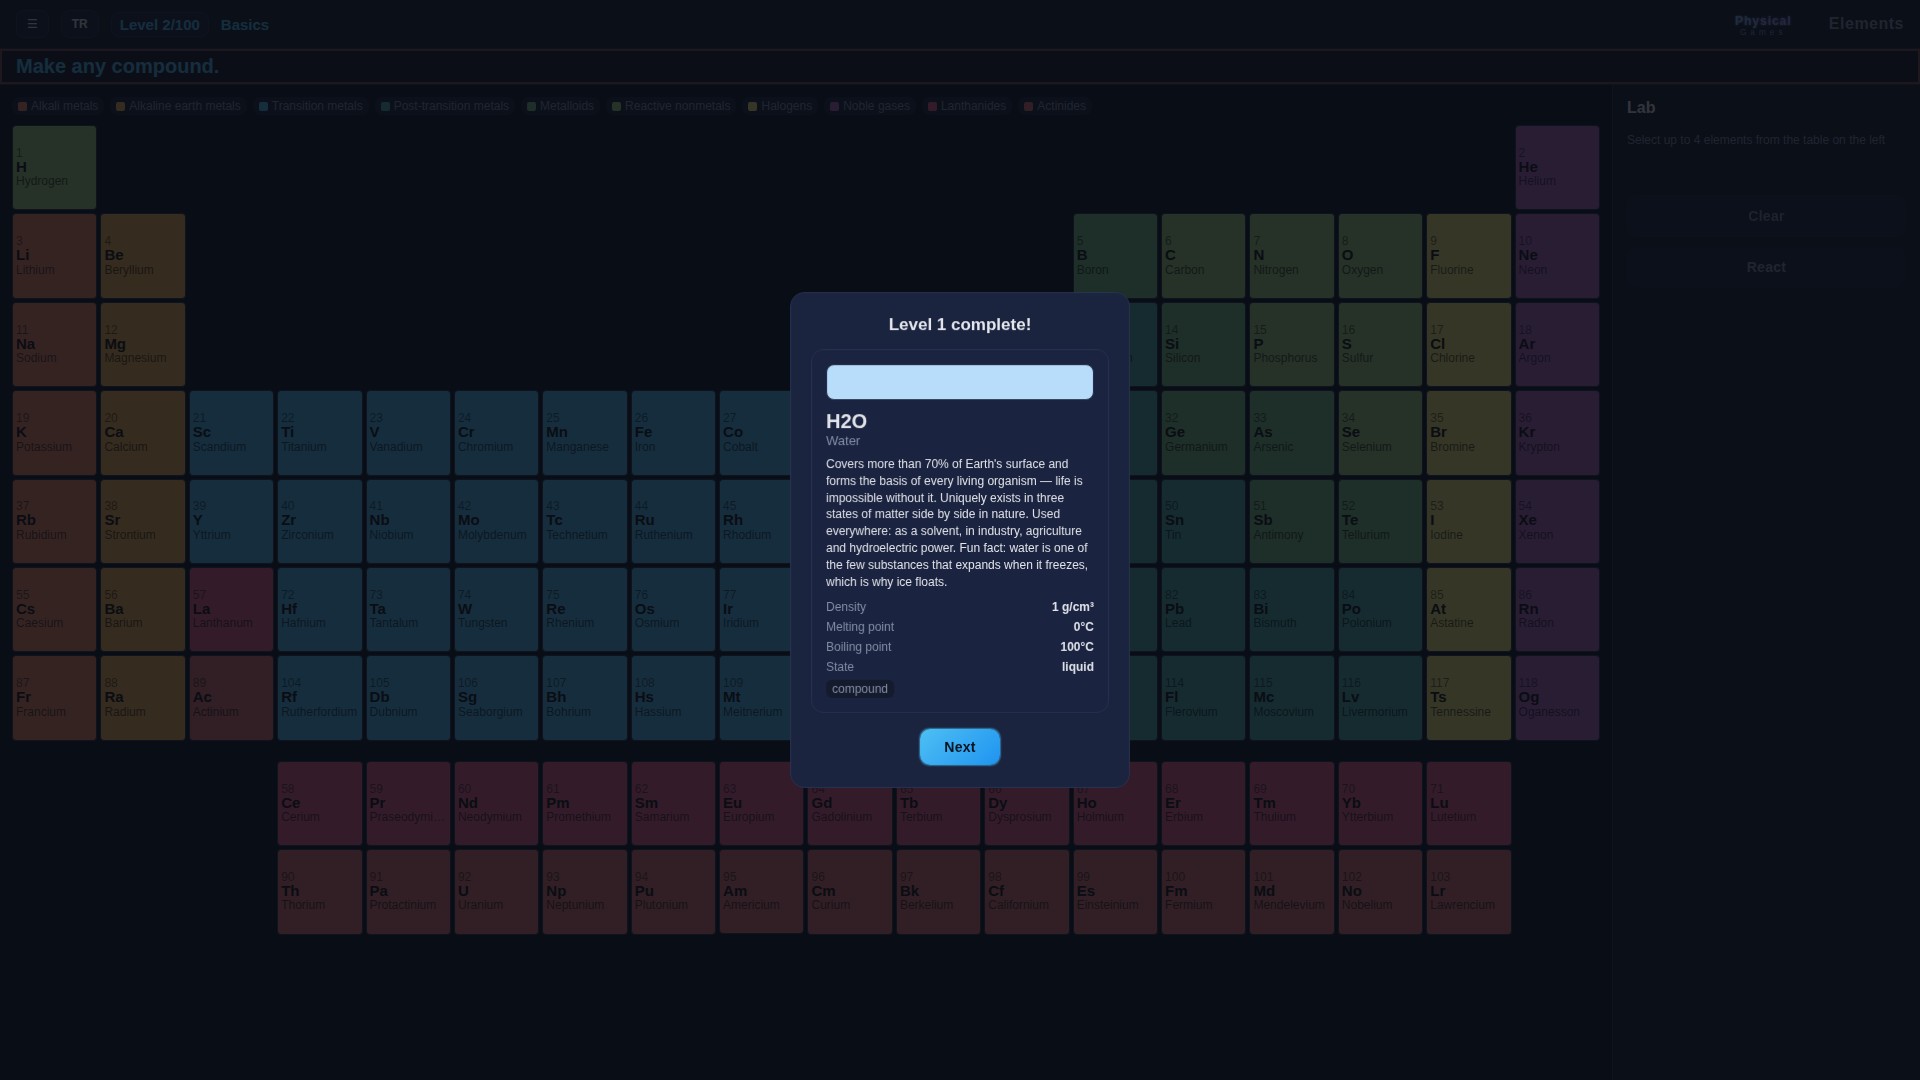Select the Lead element tile
This screenshot has height=1080, width=1920.
tap(1203, 609)
